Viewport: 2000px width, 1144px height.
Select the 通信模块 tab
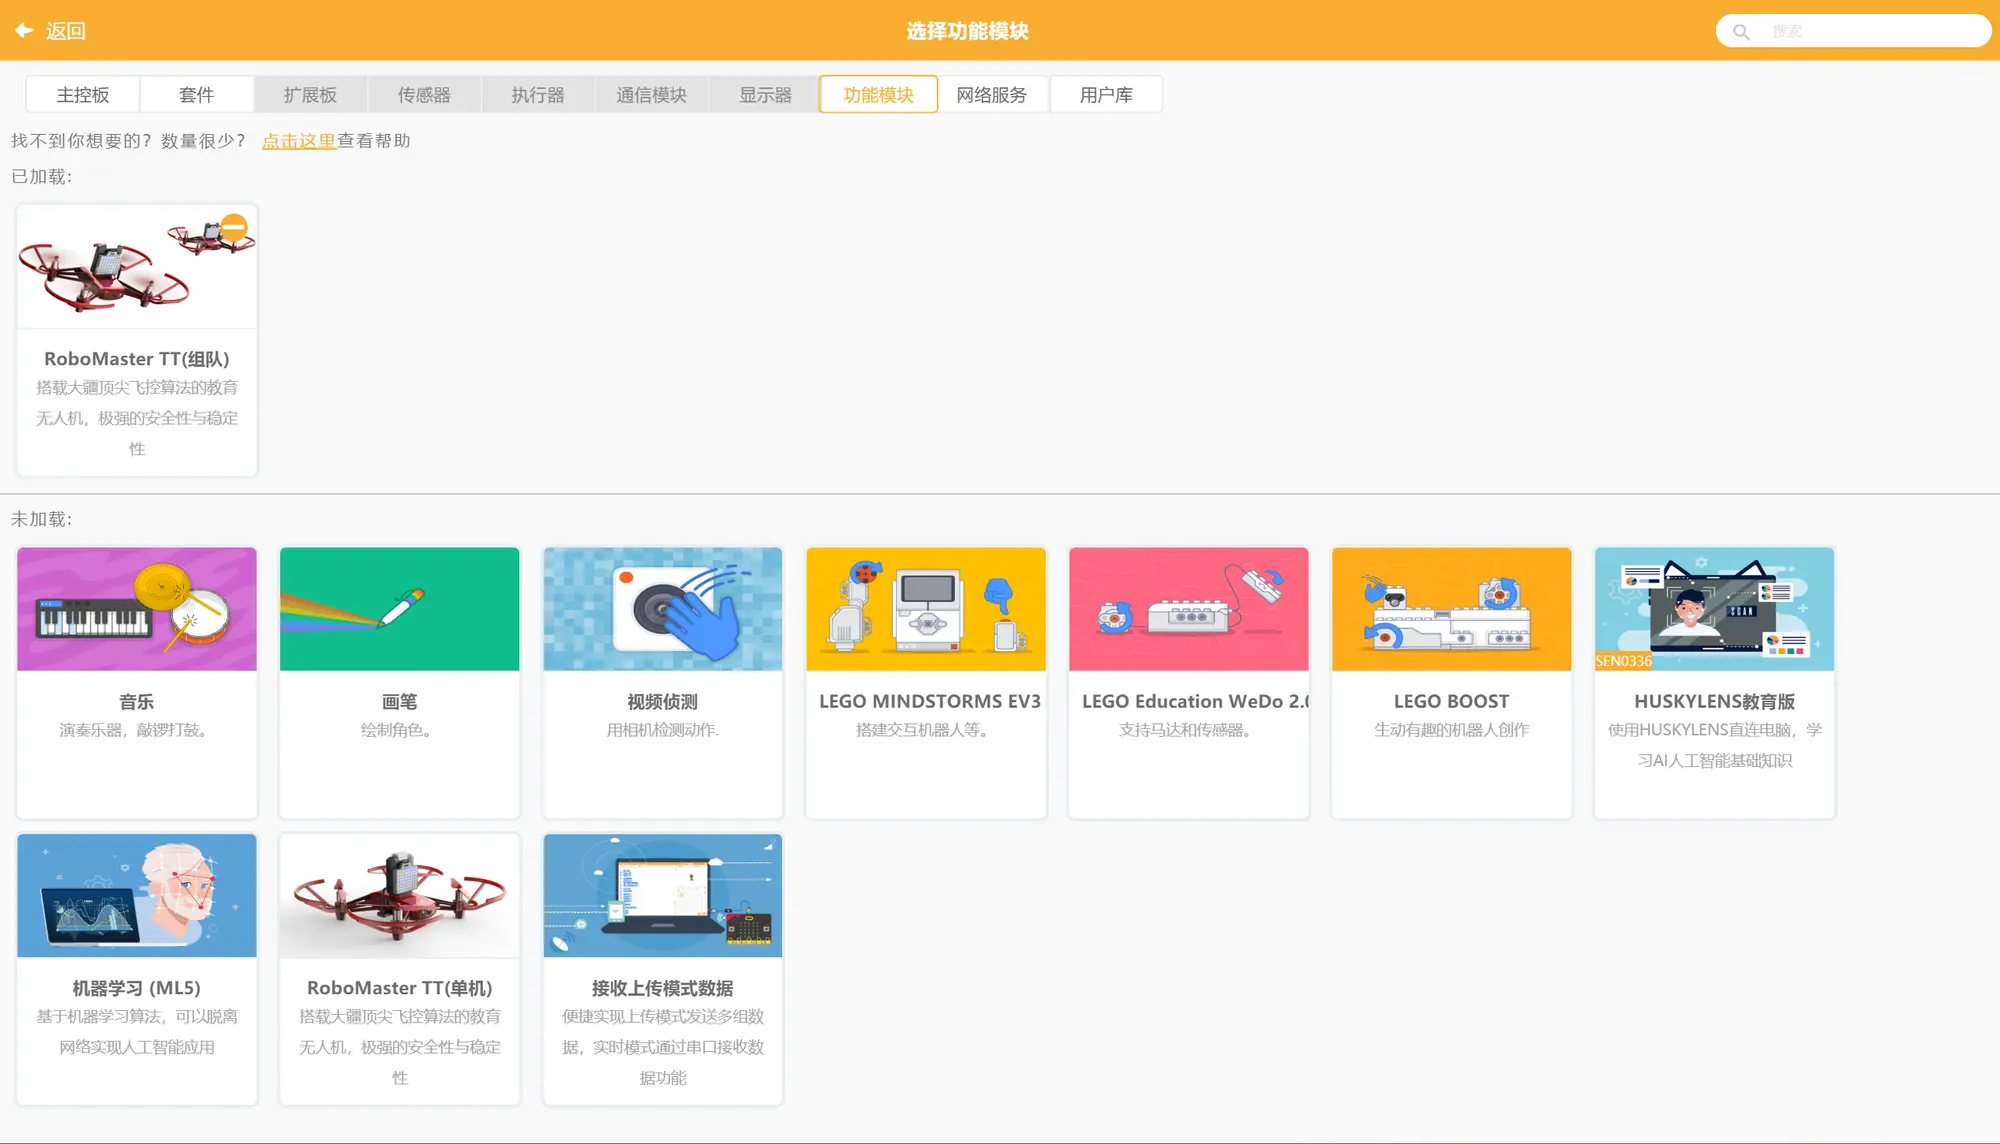(x=652, y=95)
